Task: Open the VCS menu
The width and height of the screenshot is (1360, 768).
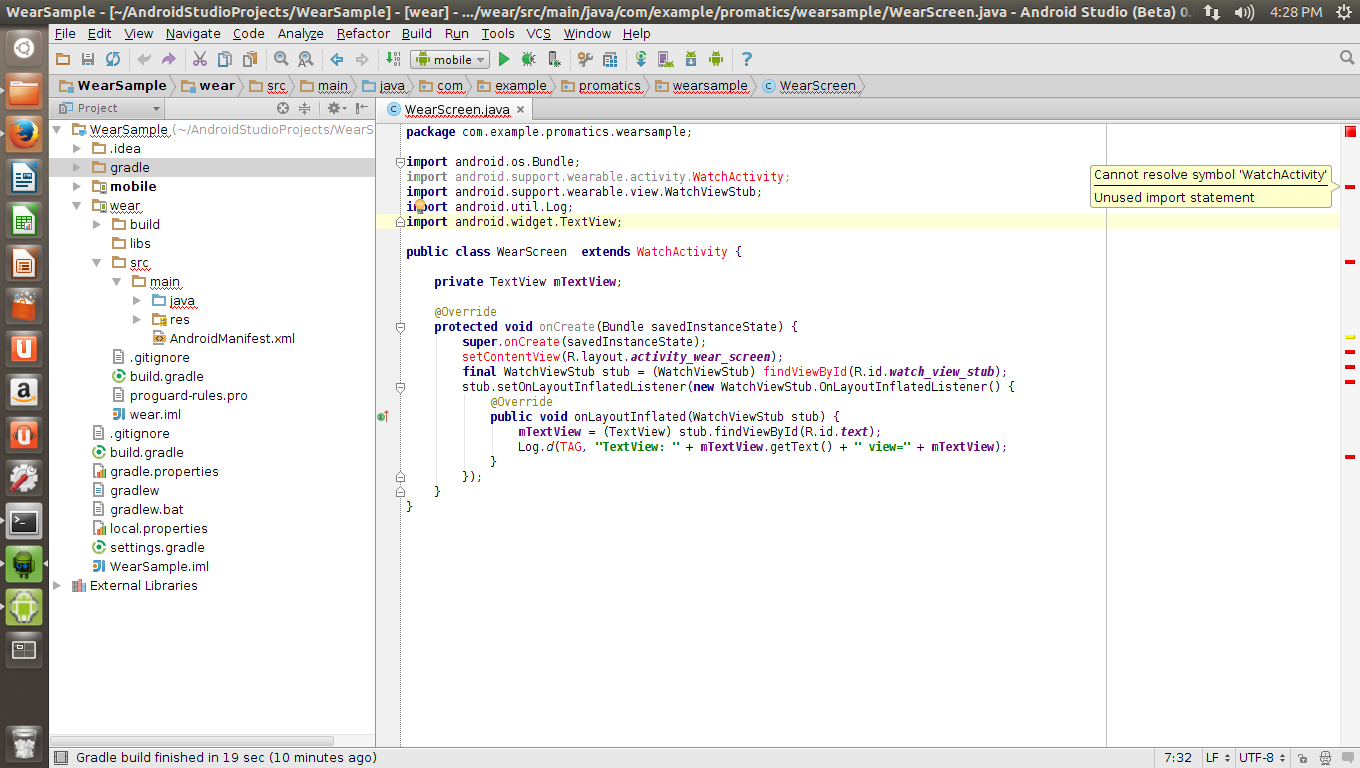Action: 539,33
